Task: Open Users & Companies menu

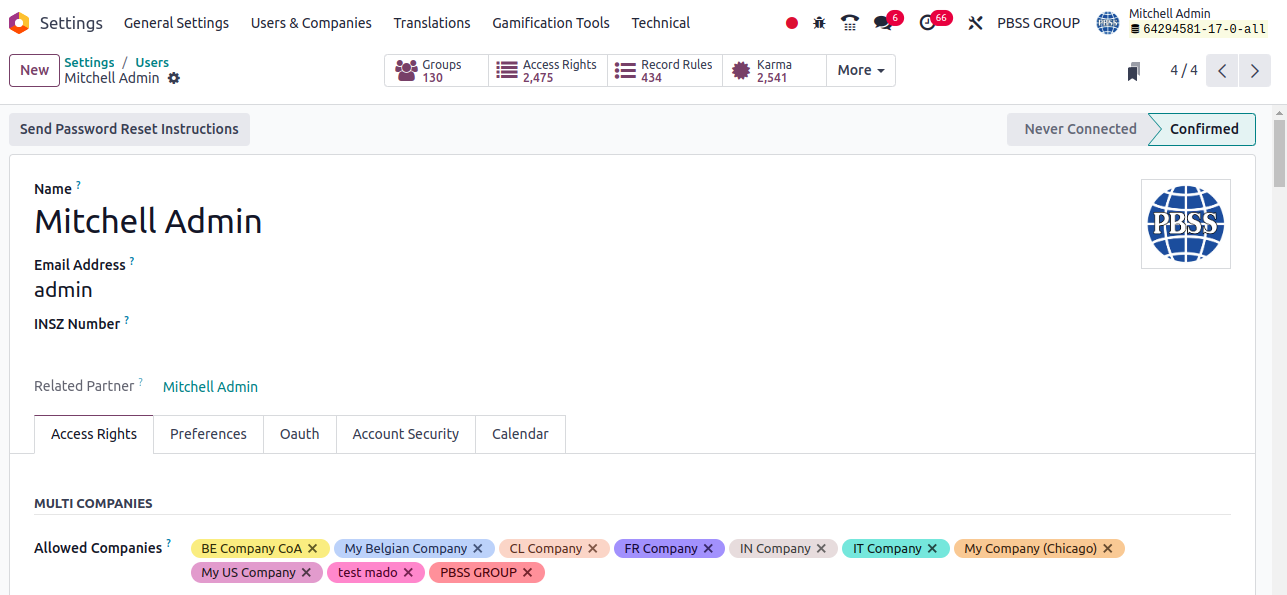Action: (x=311, y=23)
